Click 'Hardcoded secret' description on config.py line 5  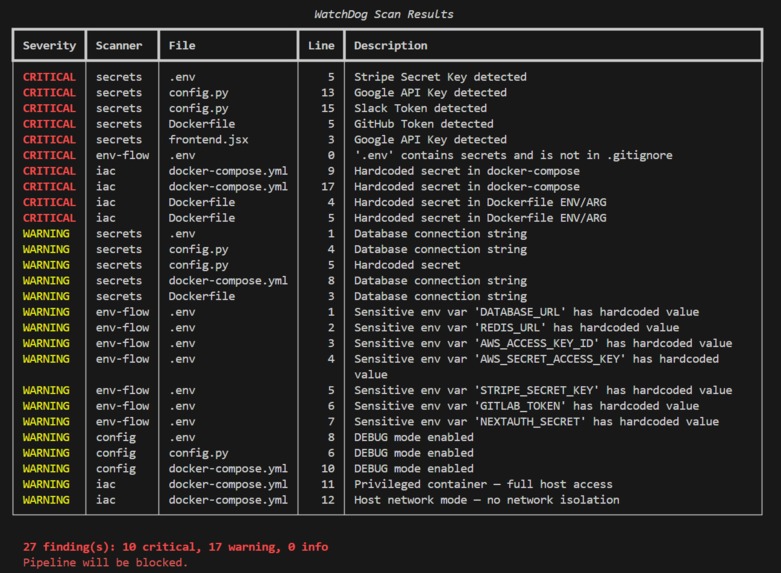click(407, 265)
